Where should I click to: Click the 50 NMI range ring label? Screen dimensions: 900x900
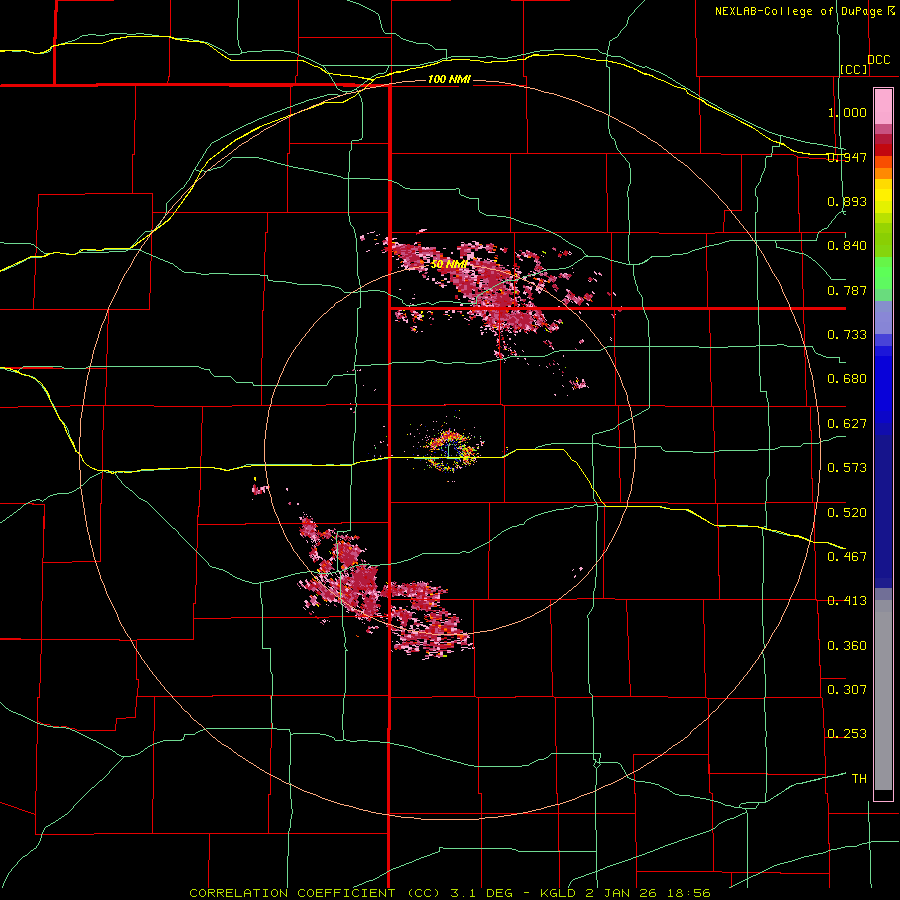[x=449, y=264]
